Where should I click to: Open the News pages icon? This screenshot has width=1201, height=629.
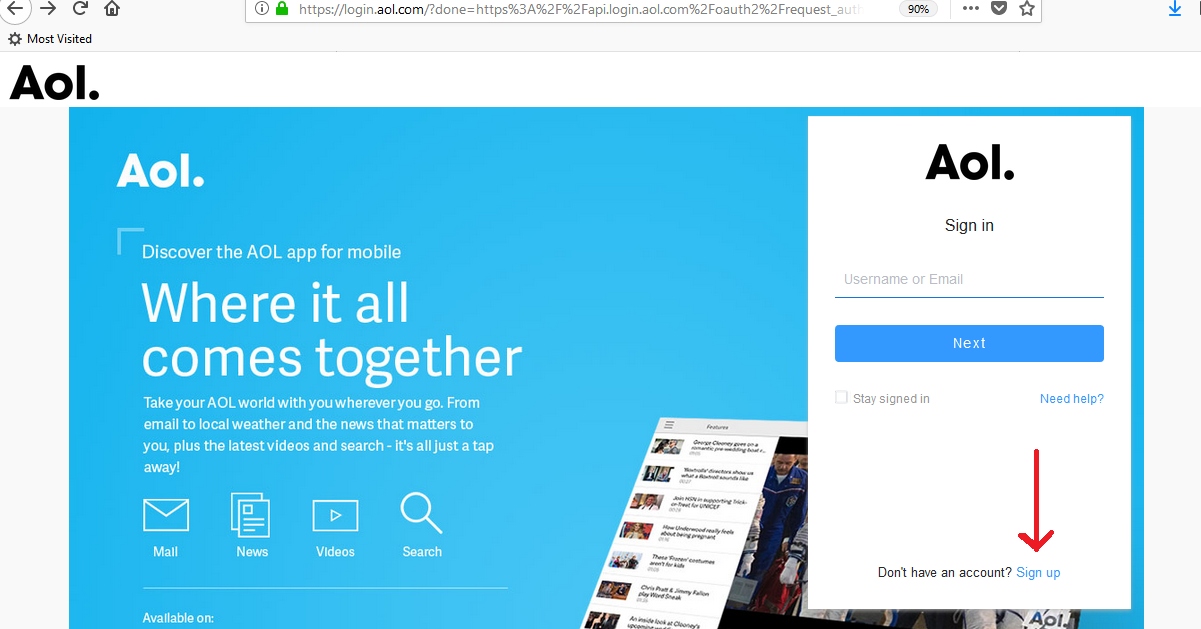tap(251, 514)
